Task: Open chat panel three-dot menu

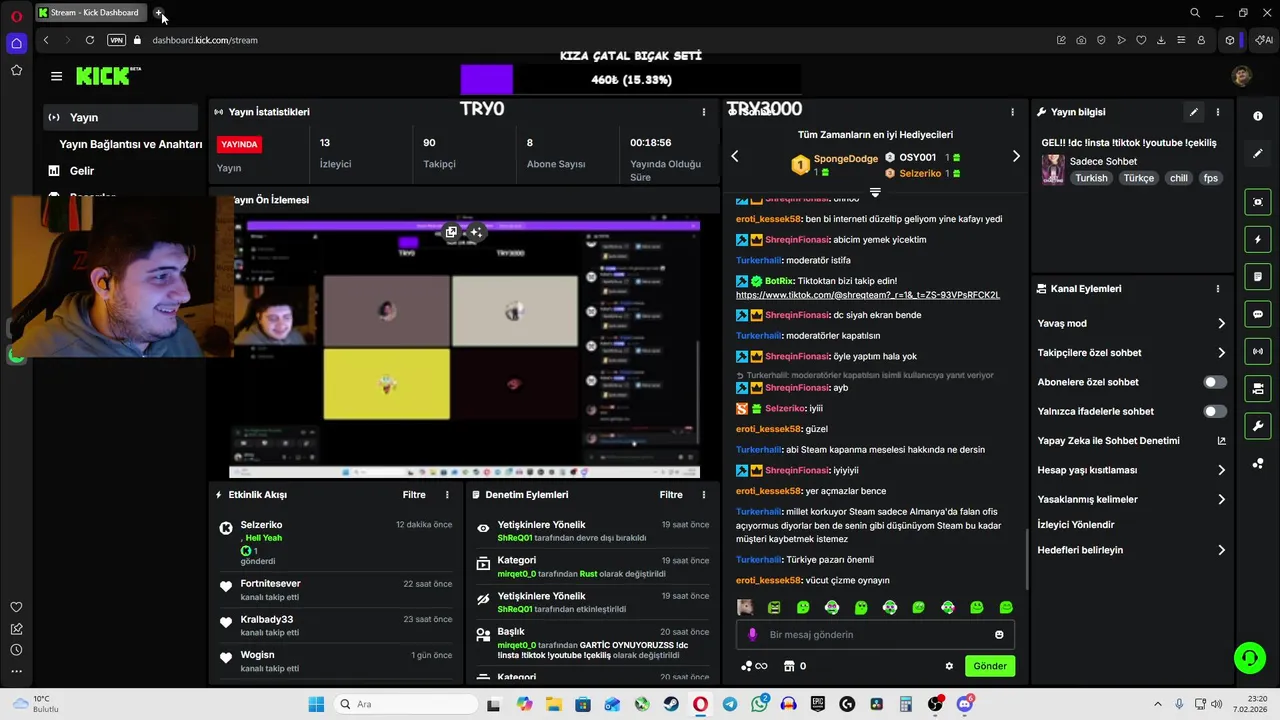Action: tap(1012, 112)
